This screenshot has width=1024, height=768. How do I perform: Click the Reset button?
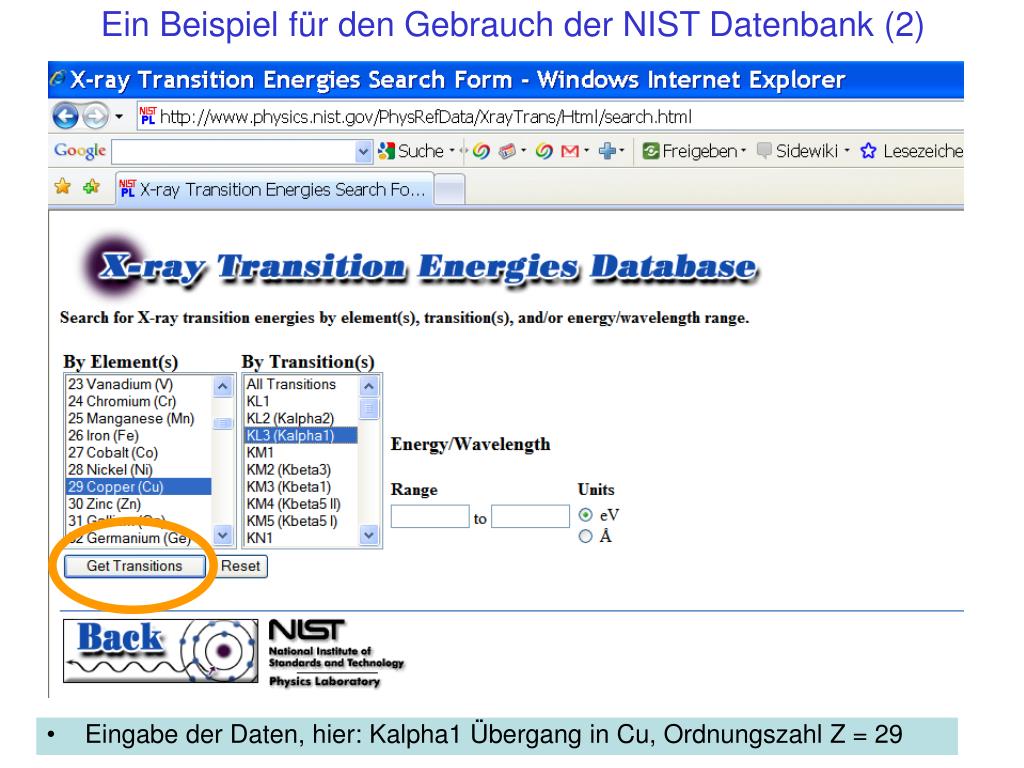tap(240, 566)
